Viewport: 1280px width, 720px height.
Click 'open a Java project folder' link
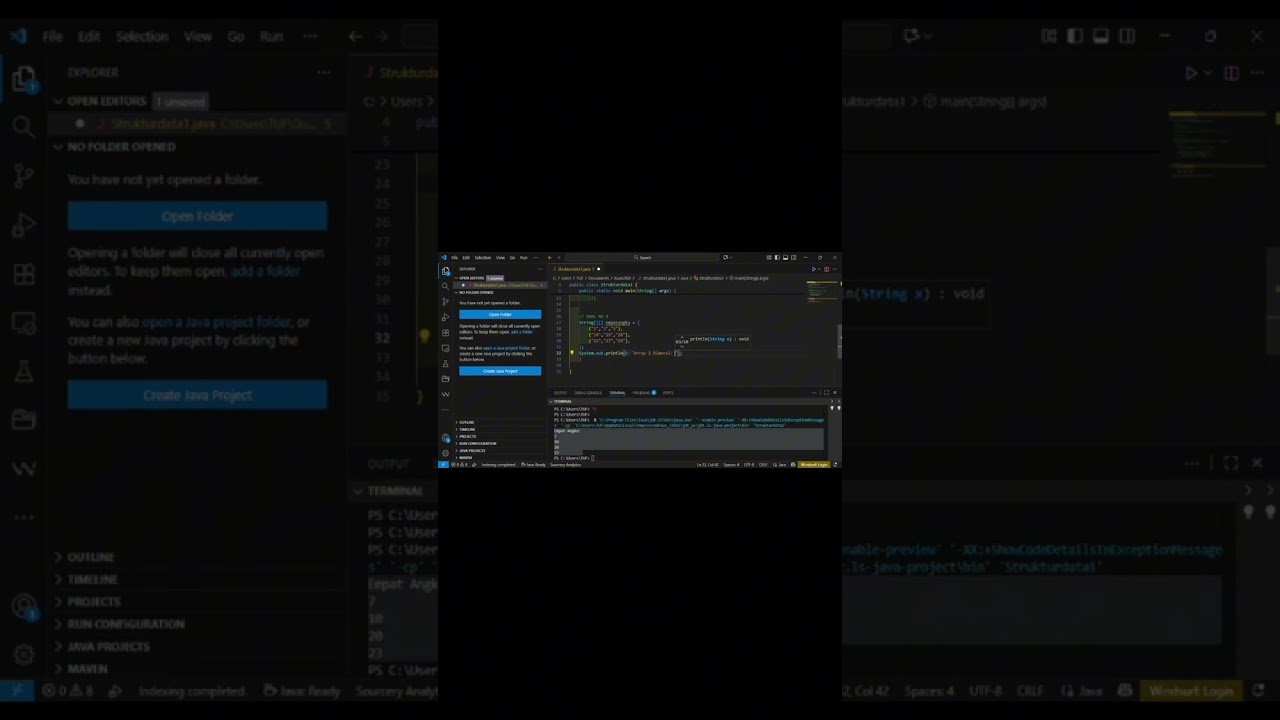[506, 348]
